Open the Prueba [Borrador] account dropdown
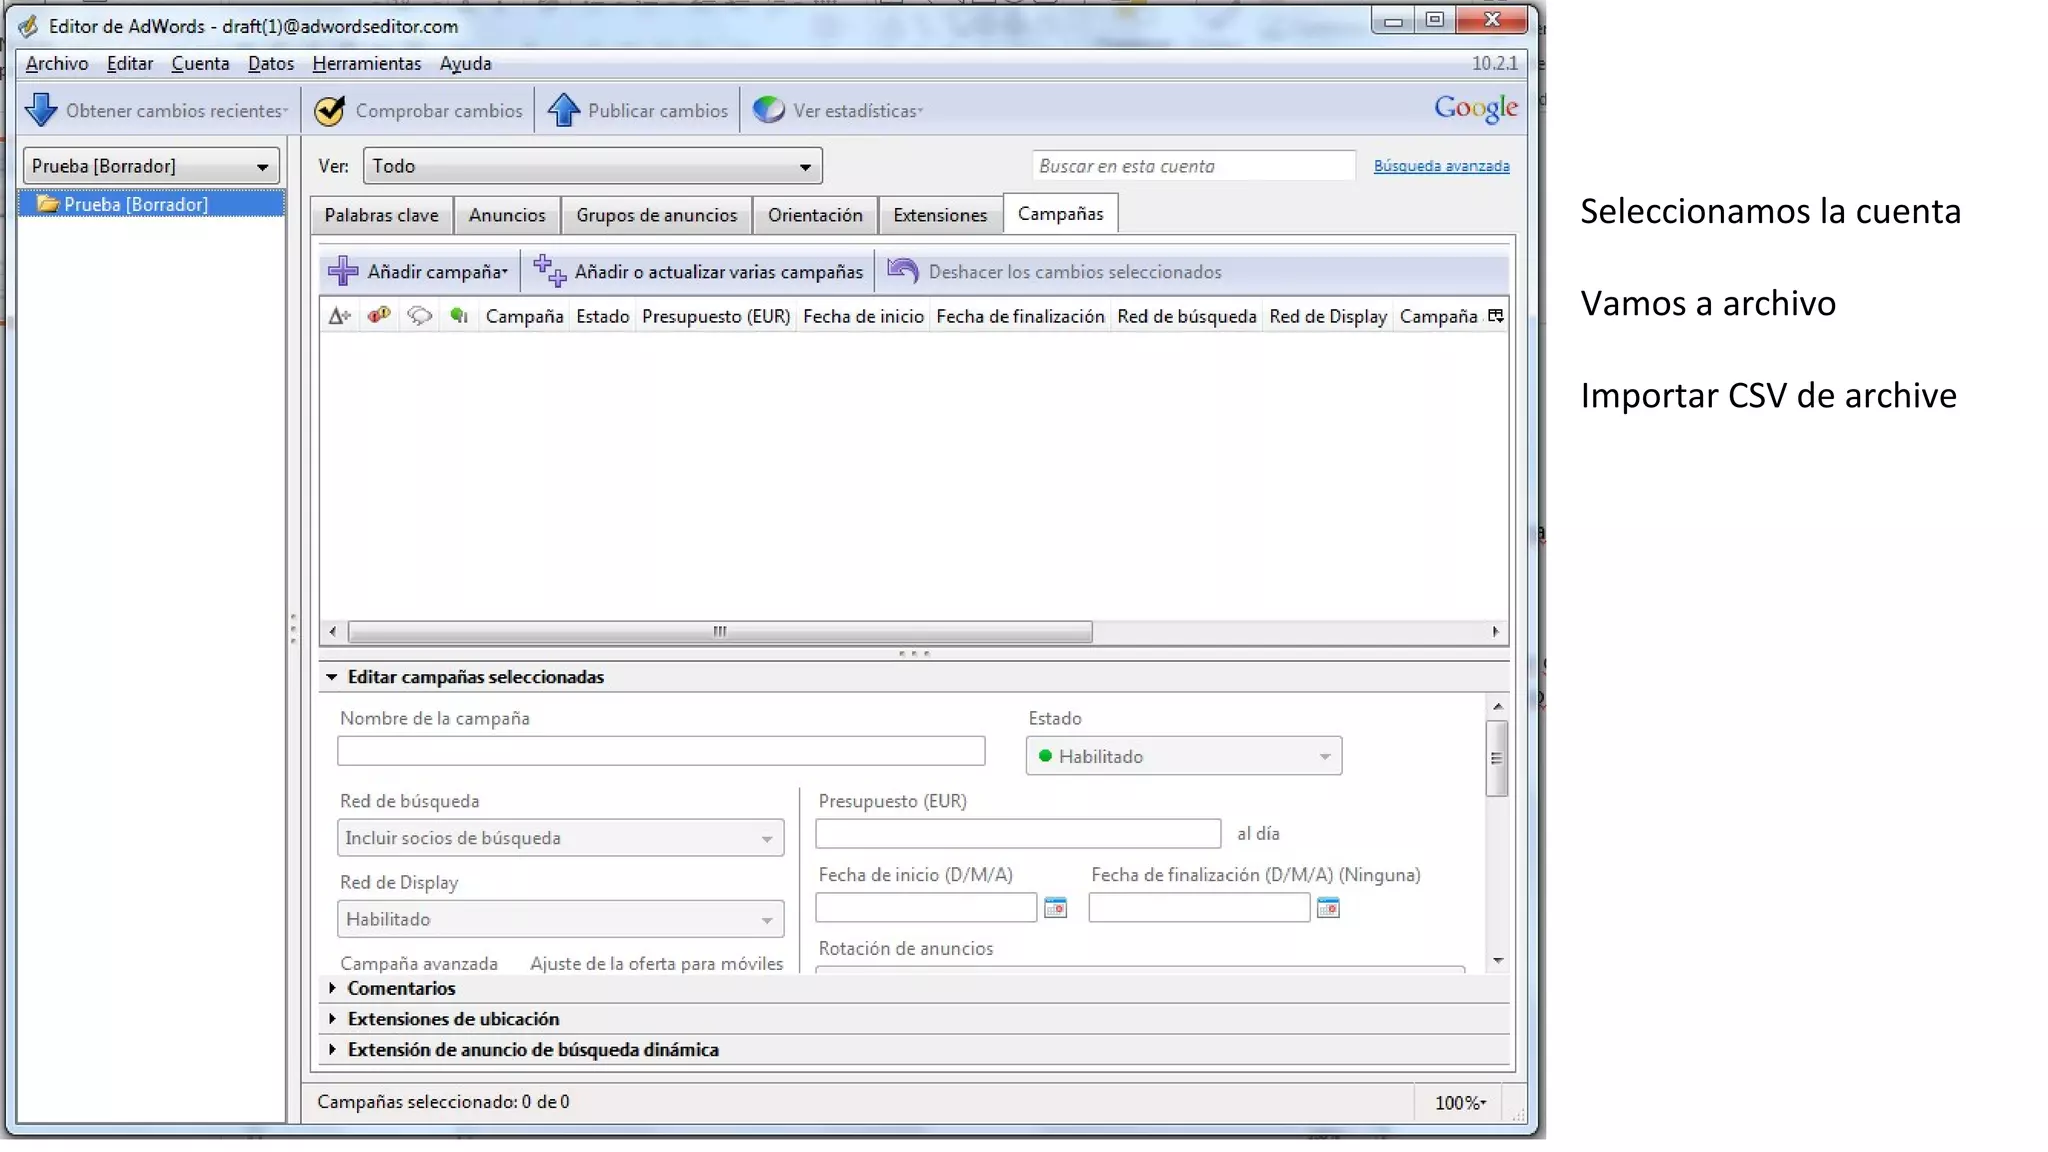 pyautogui.click(x=150, y=166)
